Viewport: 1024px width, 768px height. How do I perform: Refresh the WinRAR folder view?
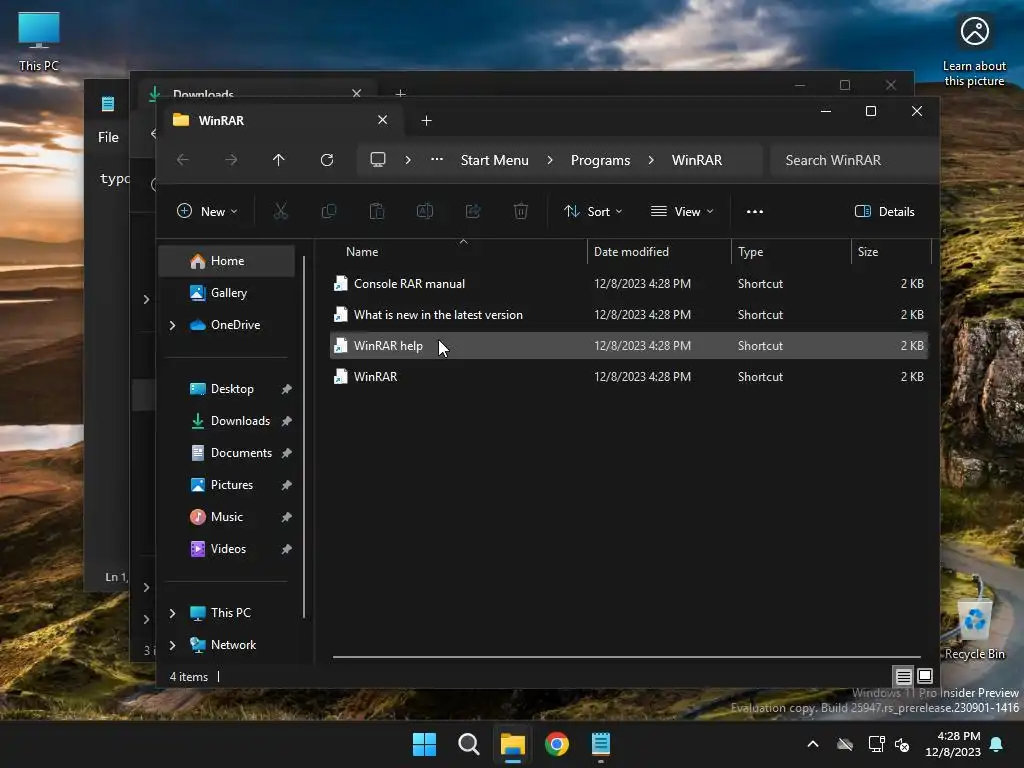327,160
